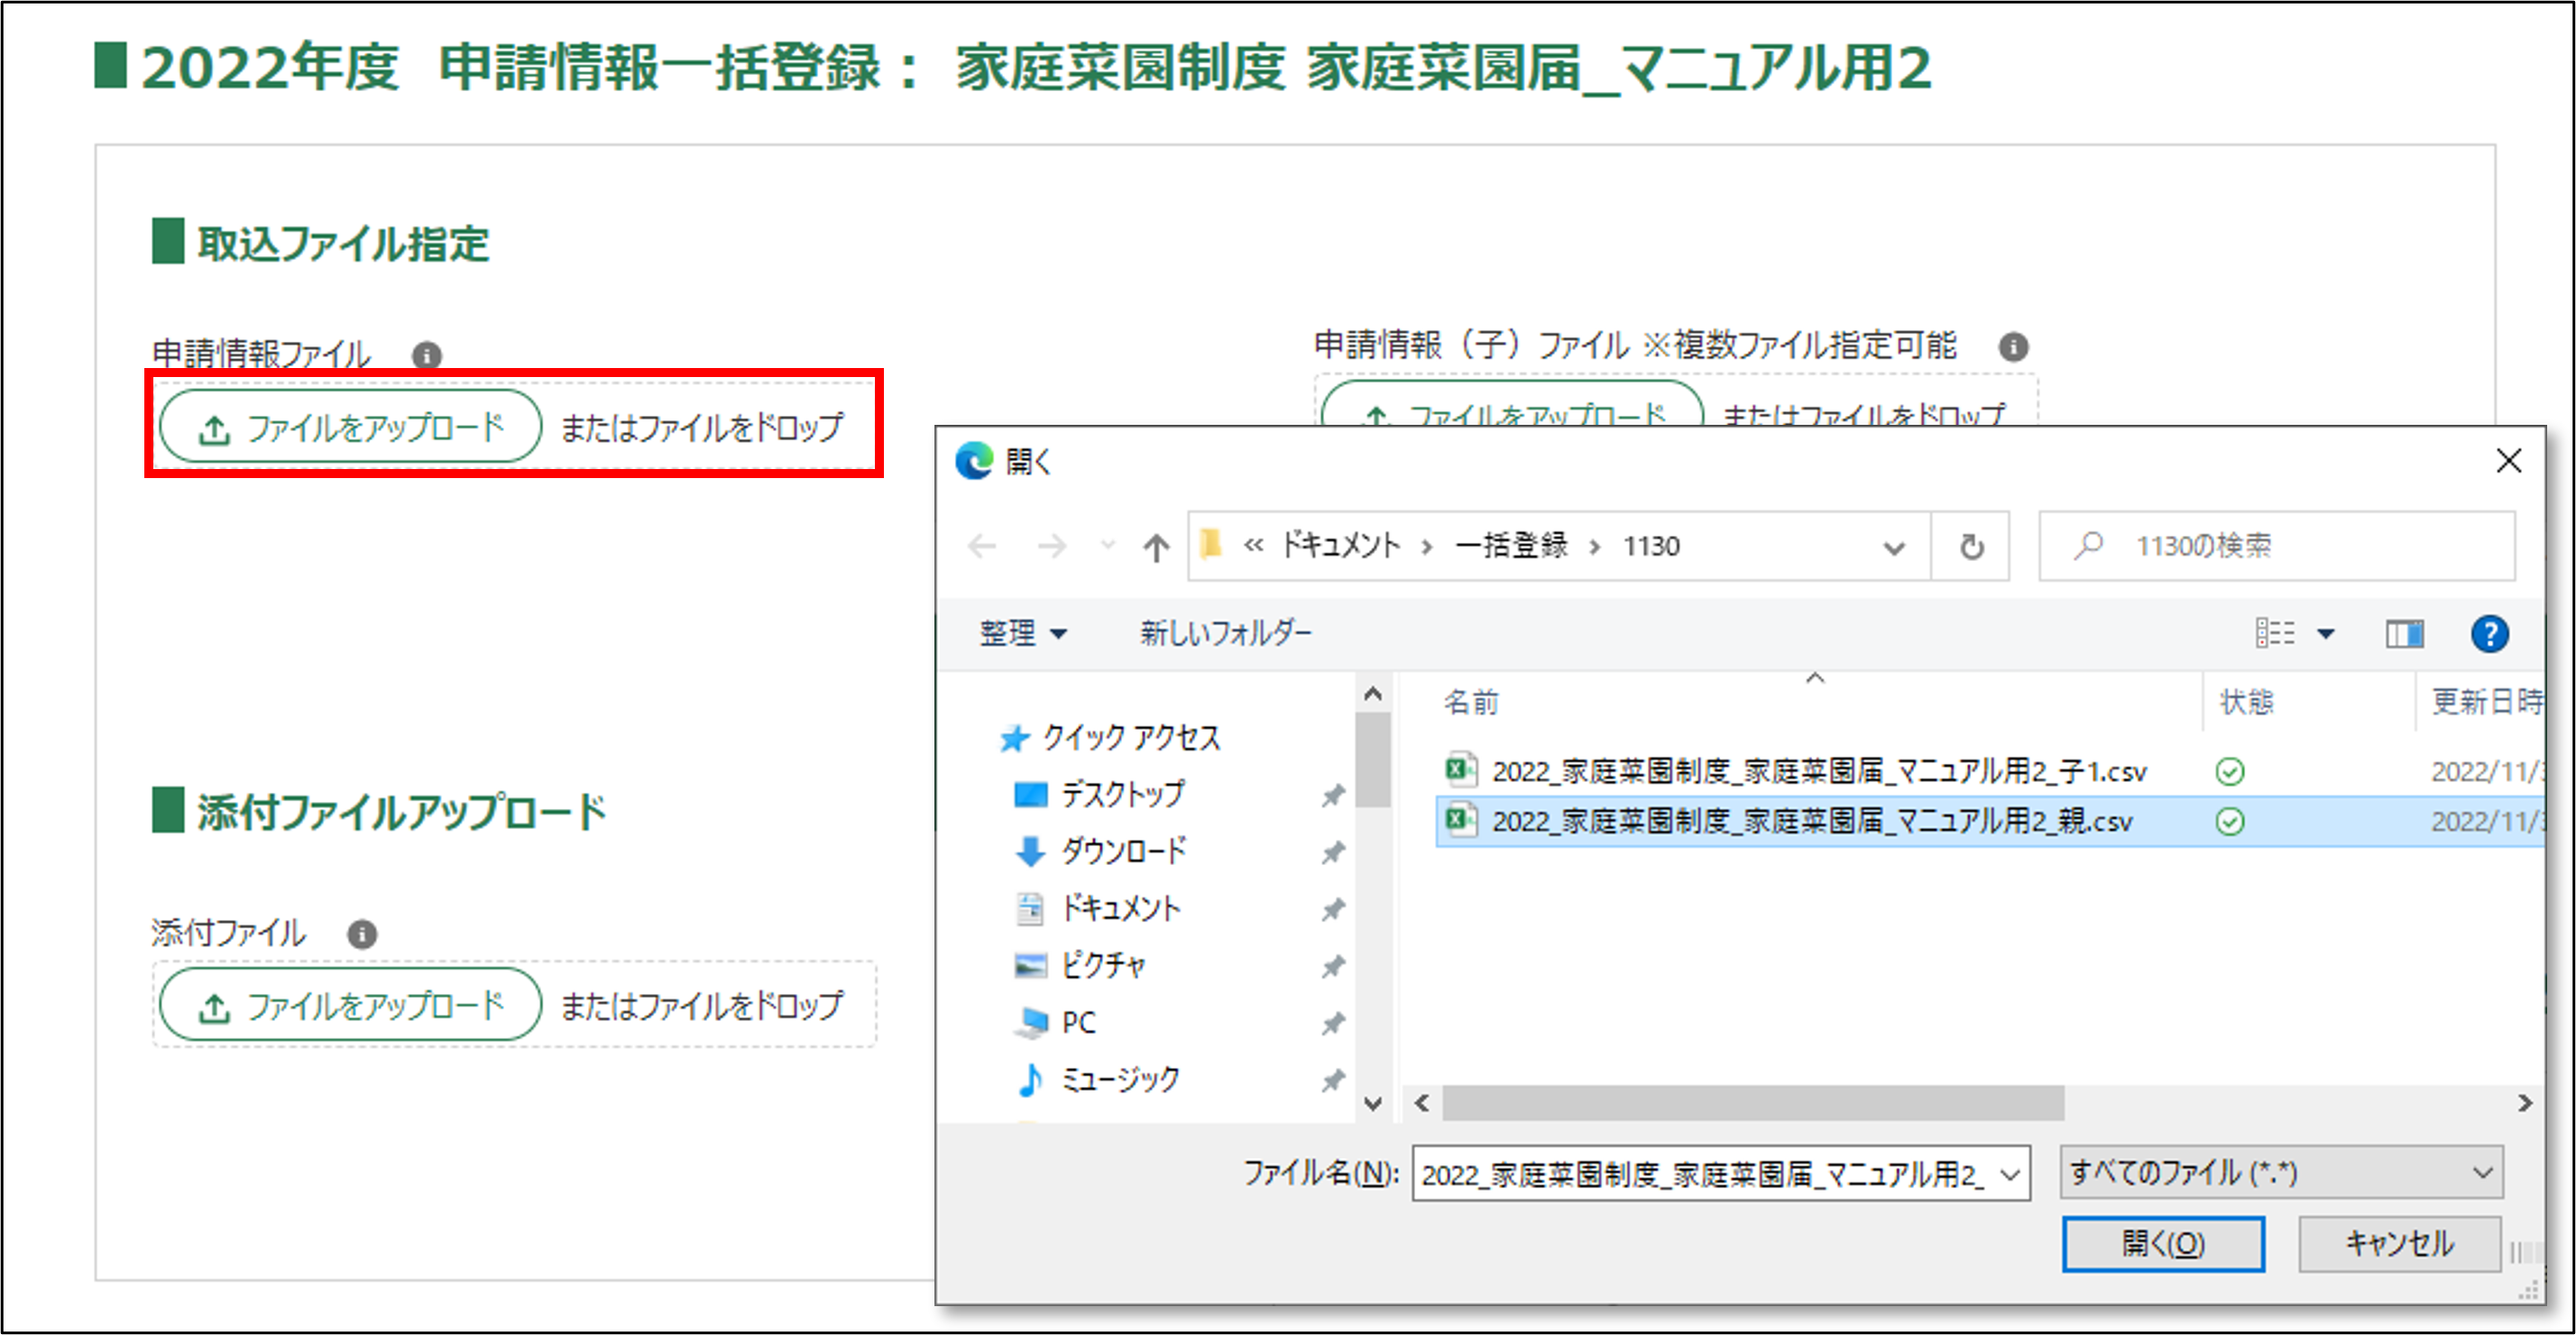The image size is (2576, 1335).
Task: Click the refresh button beside the address bar
Action: 1971,547
